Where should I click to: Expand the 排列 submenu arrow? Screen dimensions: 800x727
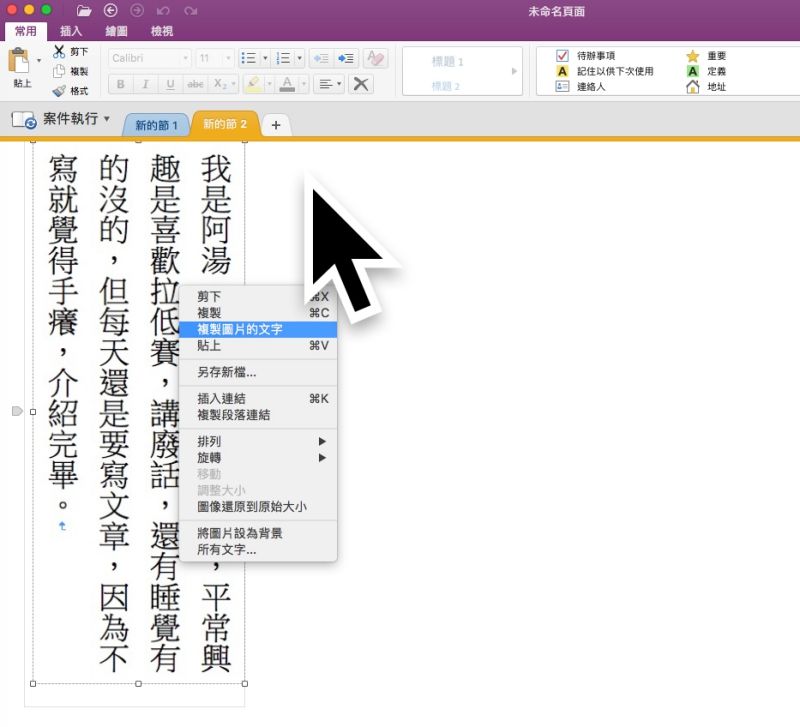tap(322, 441)
